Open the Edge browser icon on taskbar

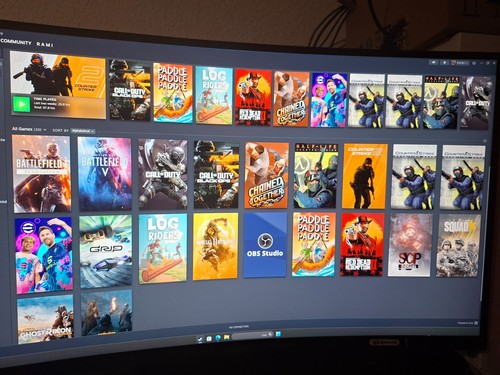(x=218, y=338)
